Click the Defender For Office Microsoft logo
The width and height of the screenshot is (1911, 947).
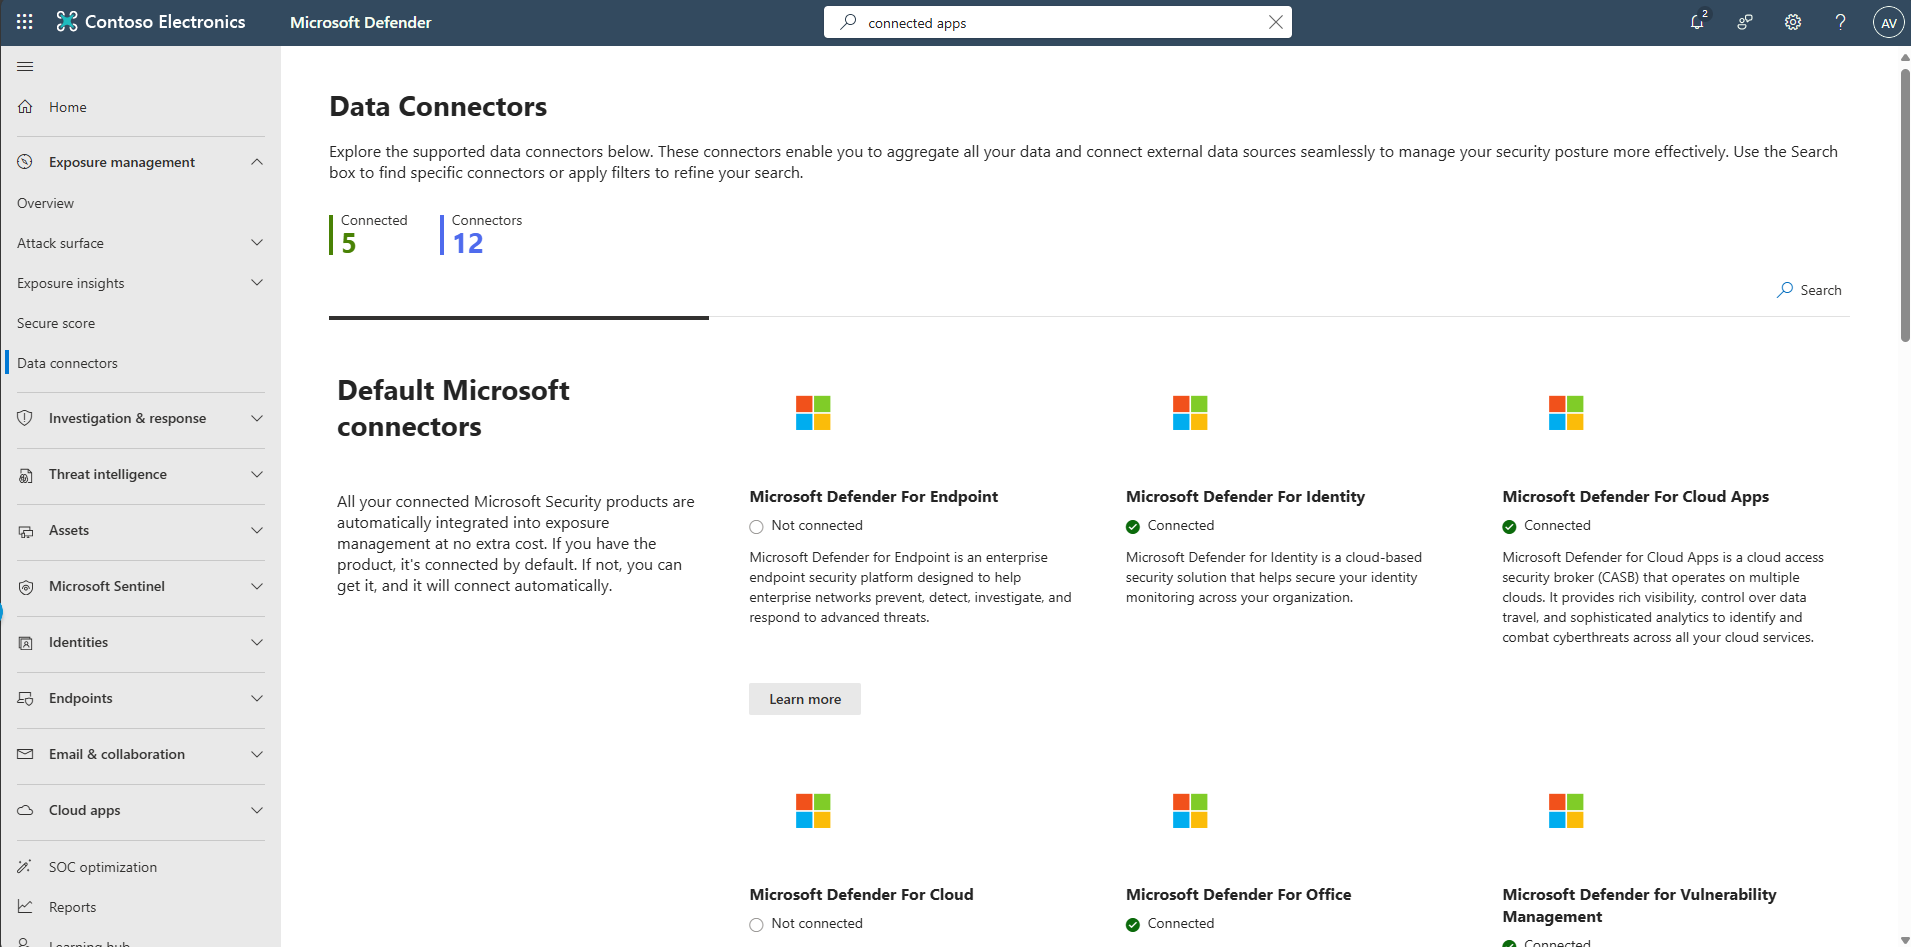[x=1190, y=811]
